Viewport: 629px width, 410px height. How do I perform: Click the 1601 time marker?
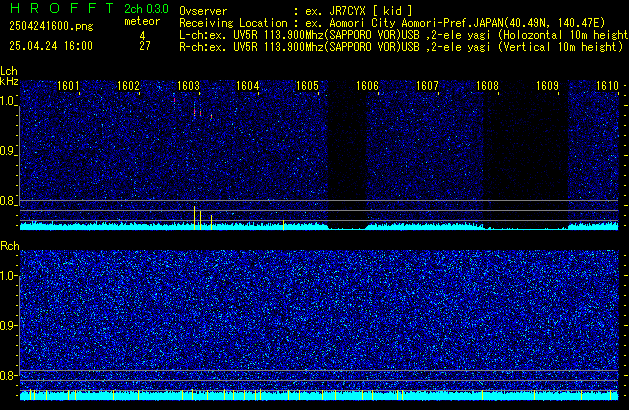68,86
